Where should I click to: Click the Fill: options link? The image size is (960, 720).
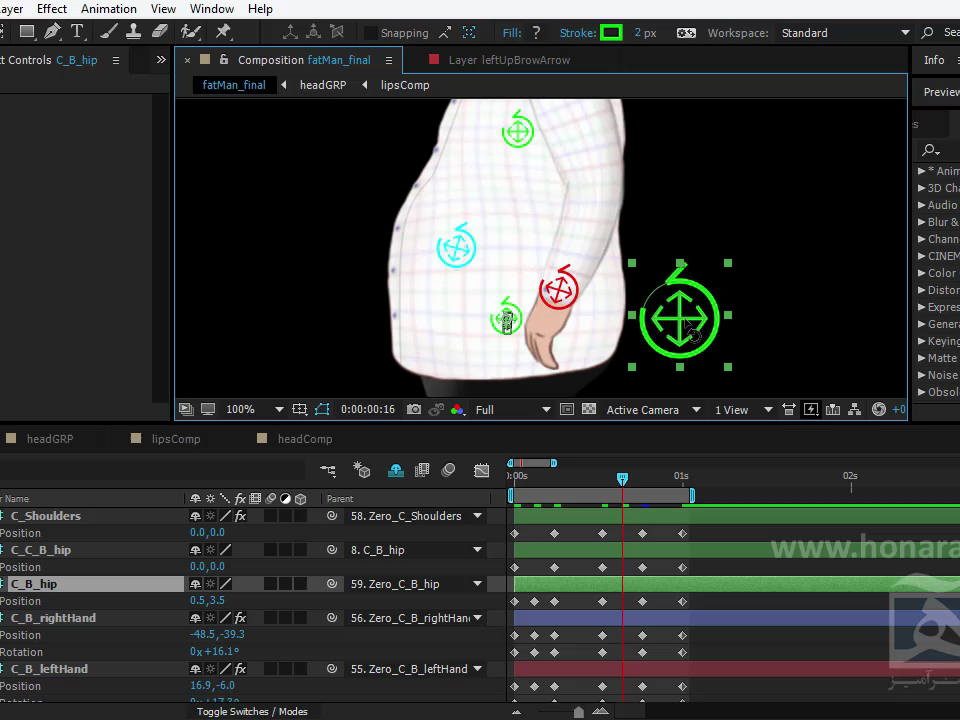pyautogui.click(x=512, y=33)
